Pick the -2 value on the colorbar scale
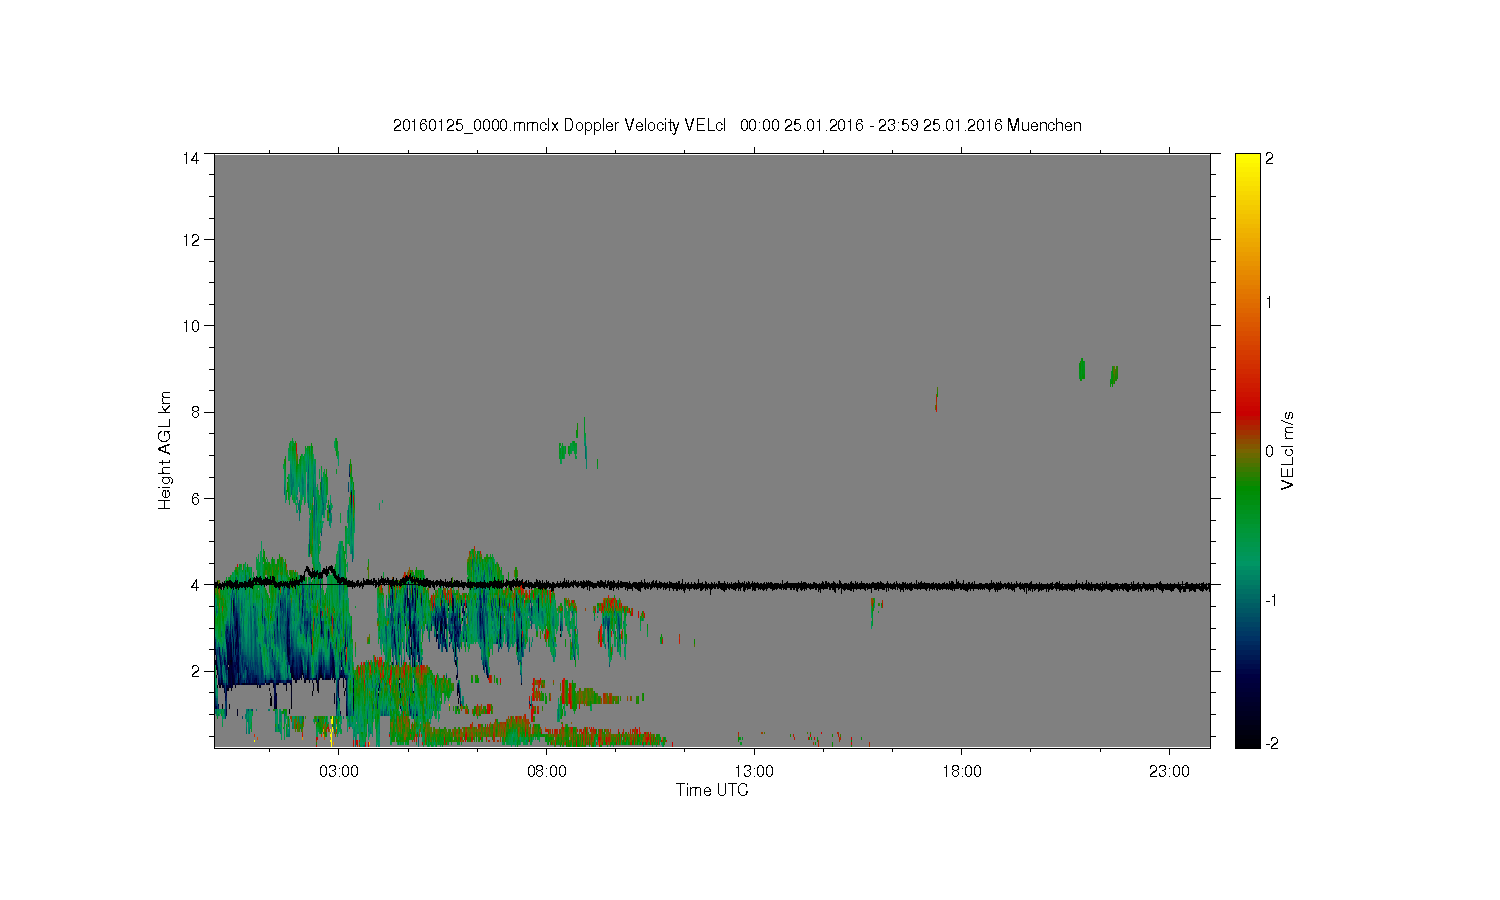The height and width of the screenshot is (900, 1500). (1270, 743)
